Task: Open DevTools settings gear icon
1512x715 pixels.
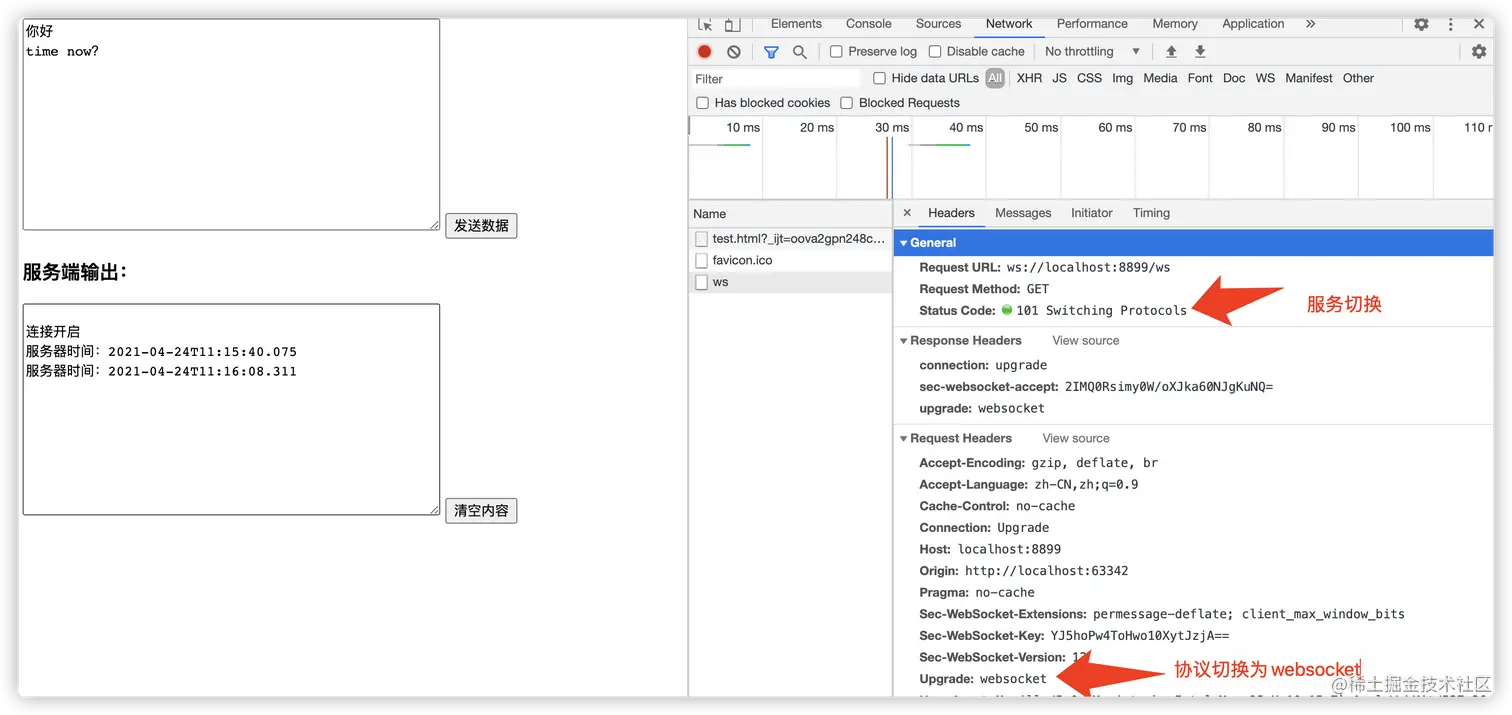Action: (1421, 24)
